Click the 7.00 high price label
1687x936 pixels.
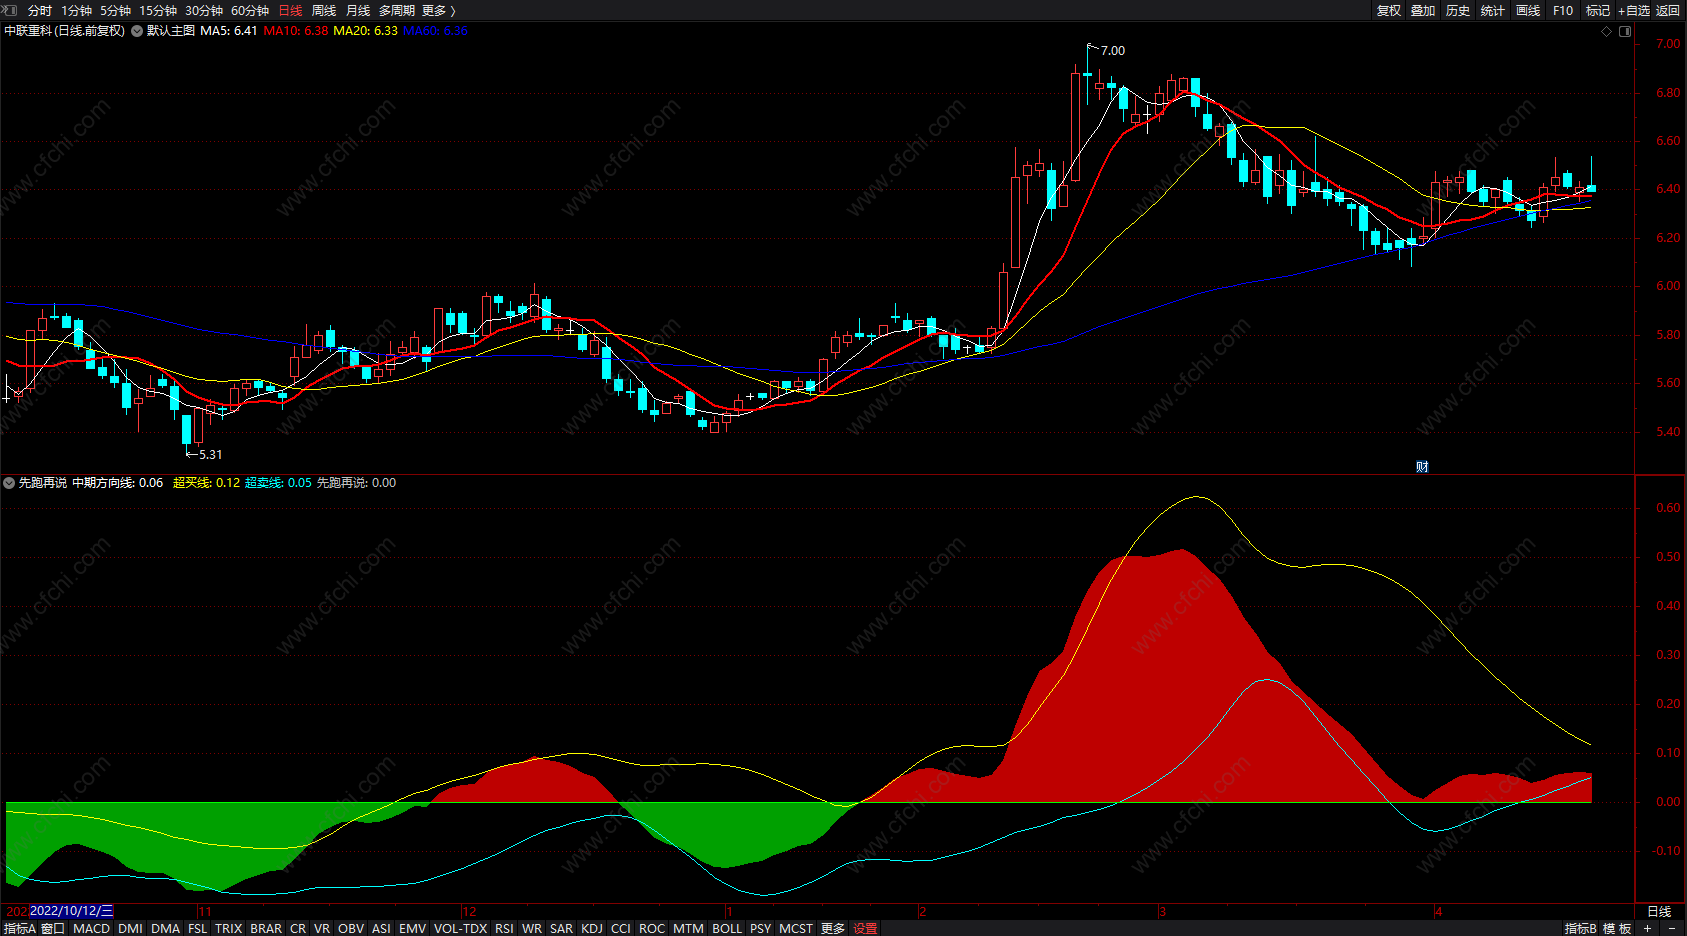pos(1113,50)
